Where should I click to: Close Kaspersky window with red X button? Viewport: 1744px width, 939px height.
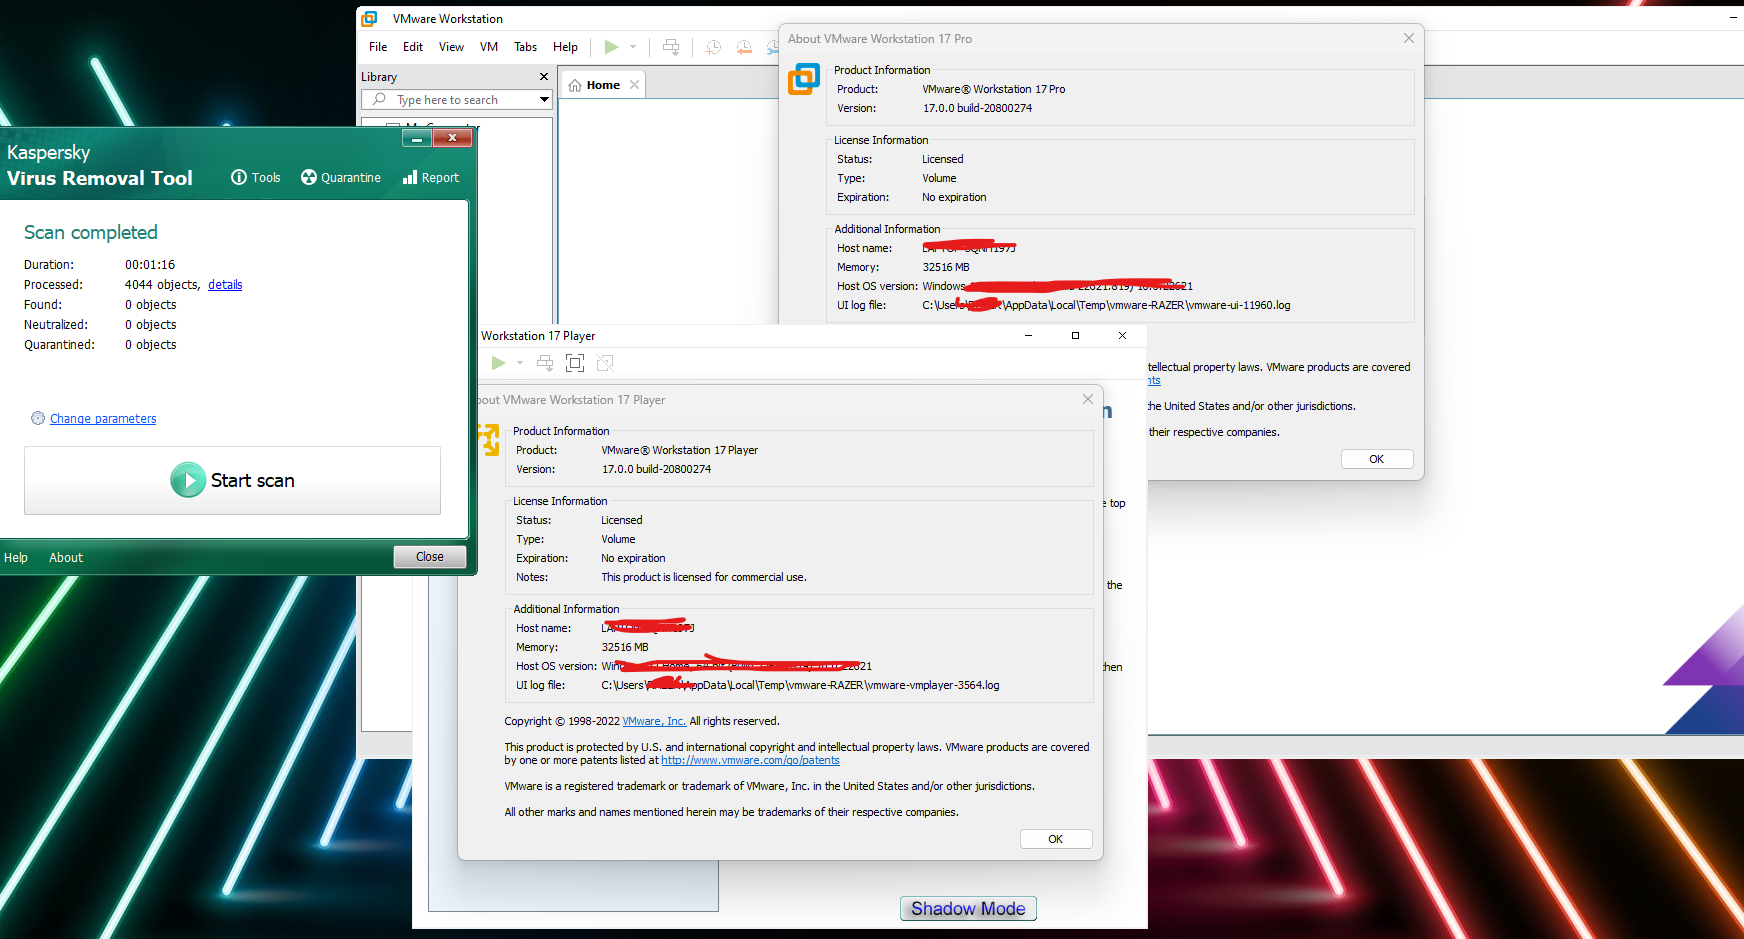452,138
